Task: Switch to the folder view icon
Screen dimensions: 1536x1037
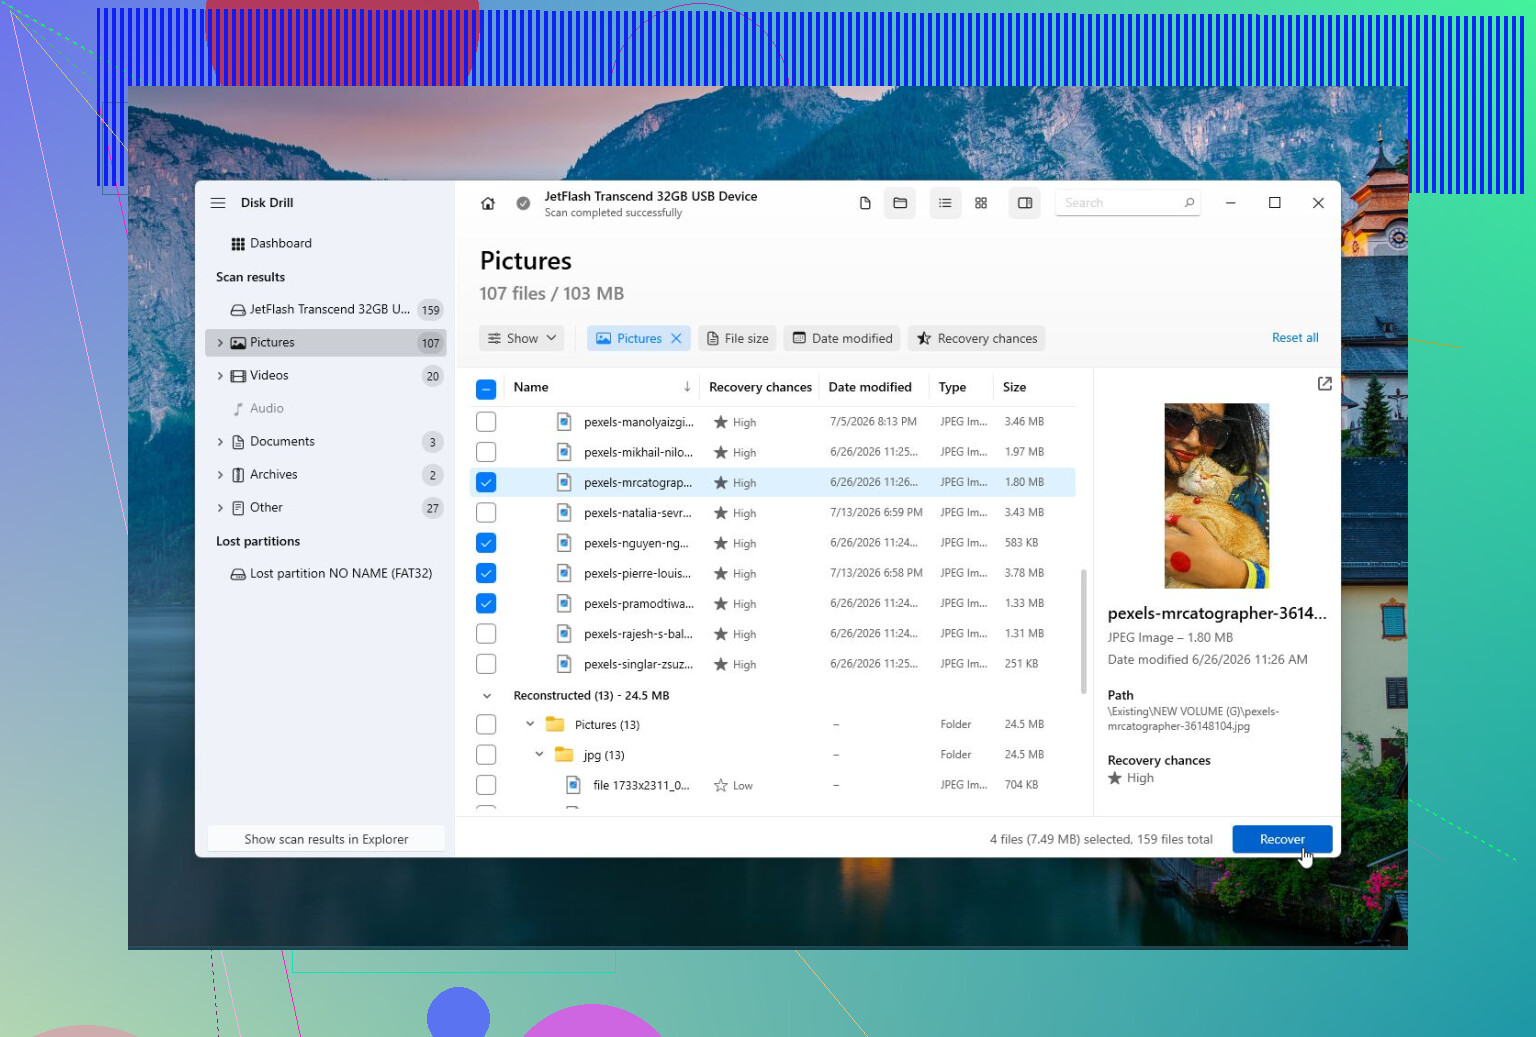Action: (900, 203)
